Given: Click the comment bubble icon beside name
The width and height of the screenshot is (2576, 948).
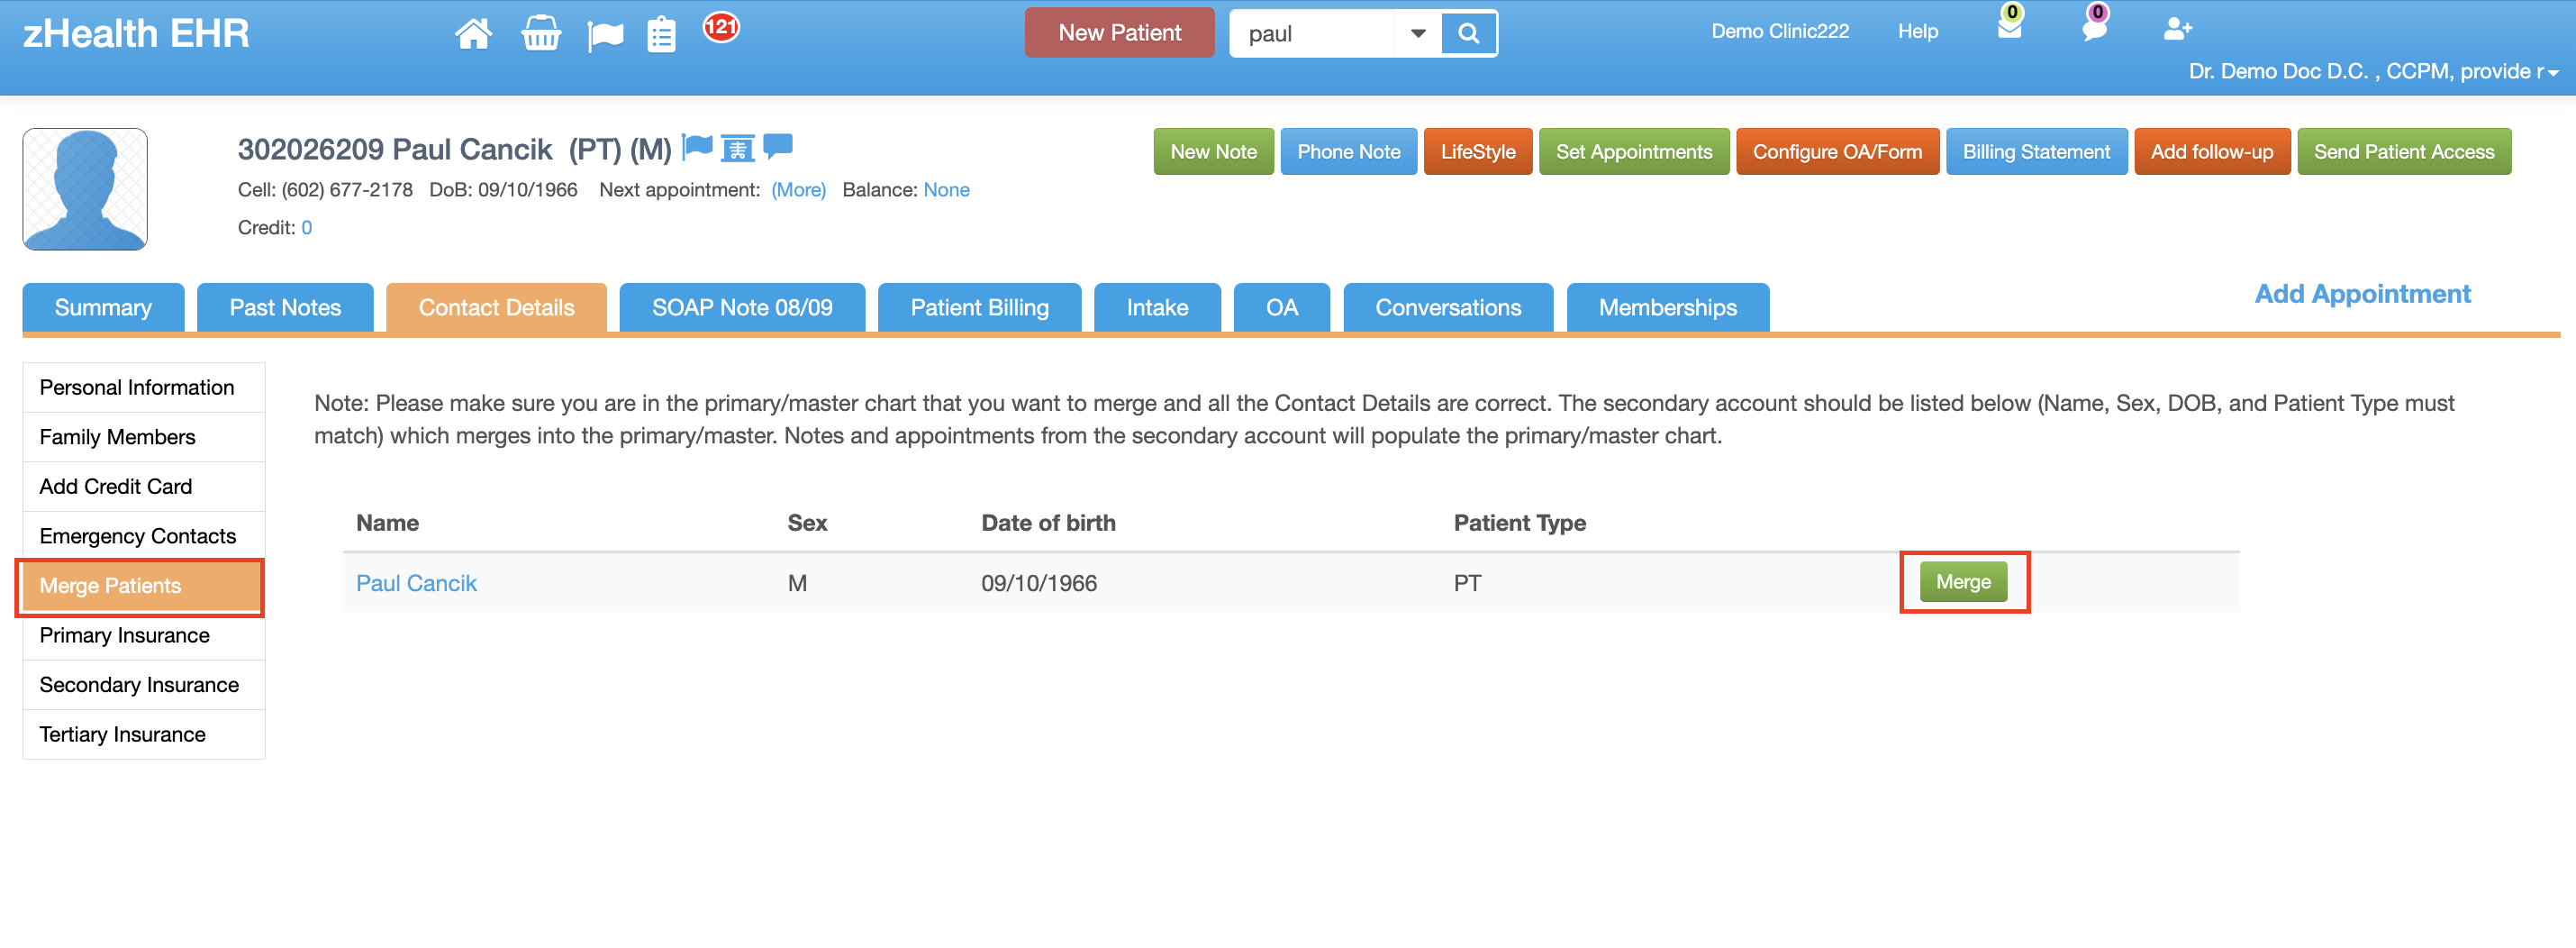Looking at the screenshot, I should (778, 147).
